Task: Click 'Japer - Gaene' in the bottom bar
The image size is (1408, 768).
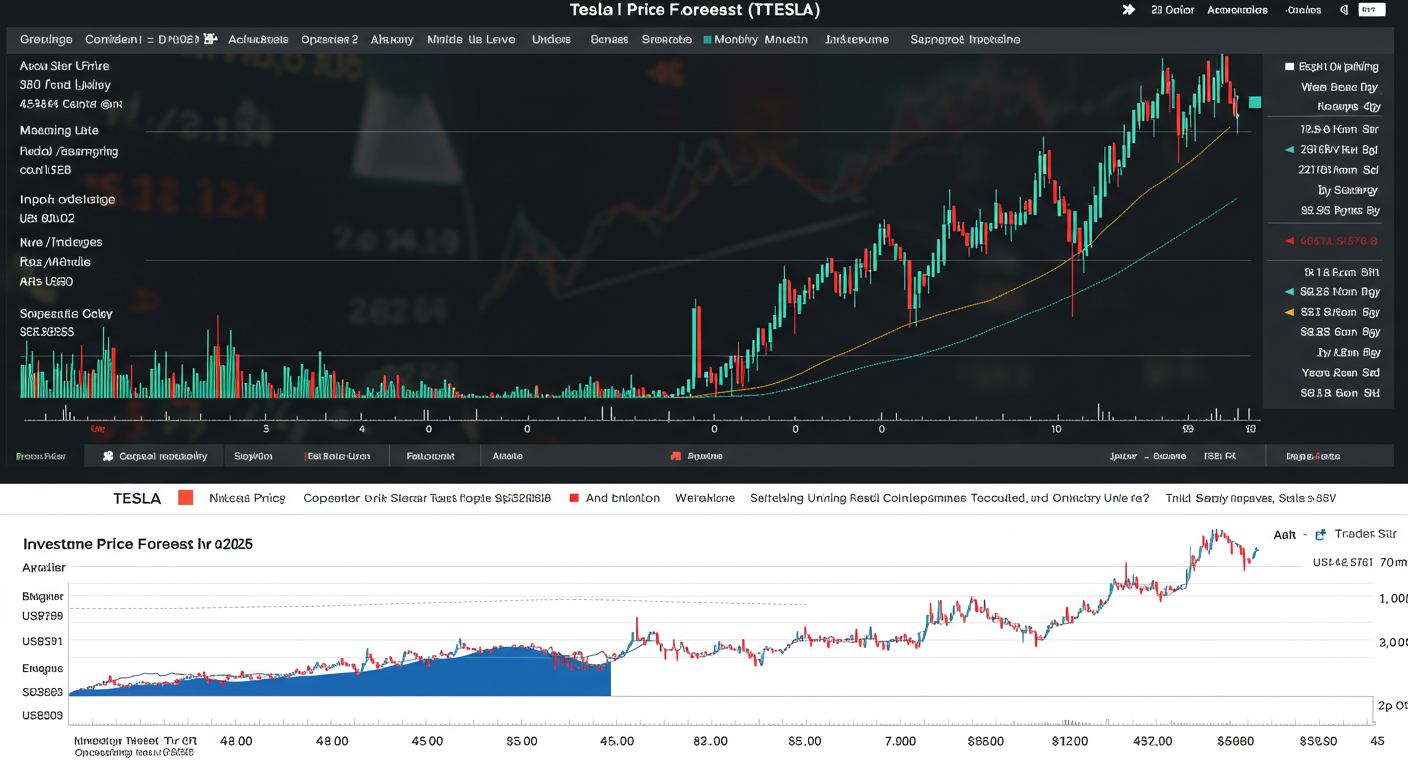Action: tap(1148, 456)
